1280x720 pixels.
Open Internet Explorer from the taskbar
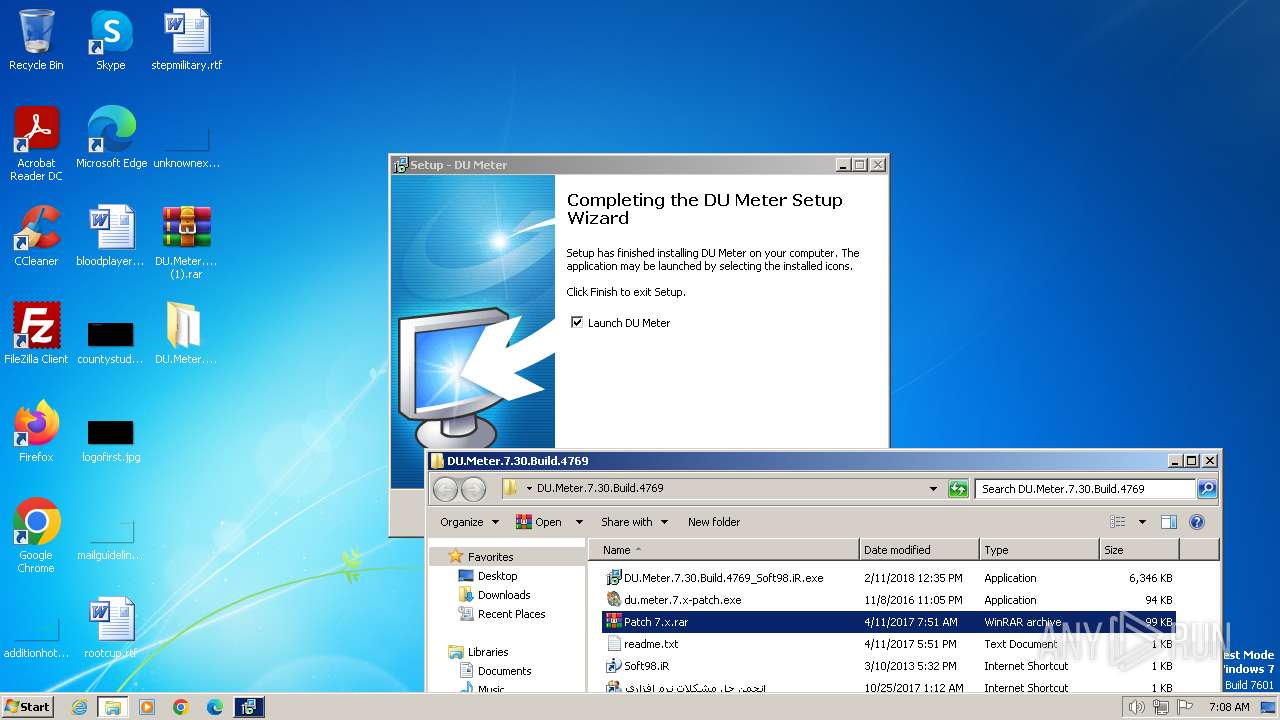click(x=79, y=707)
